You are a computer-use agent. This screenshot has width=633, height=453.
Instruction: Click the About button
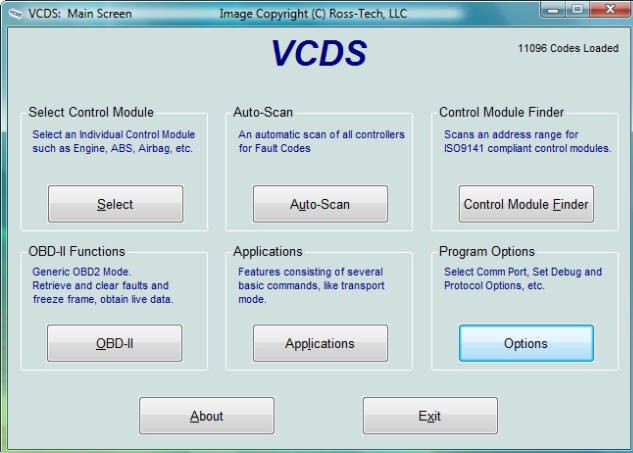tap(207, 416)
